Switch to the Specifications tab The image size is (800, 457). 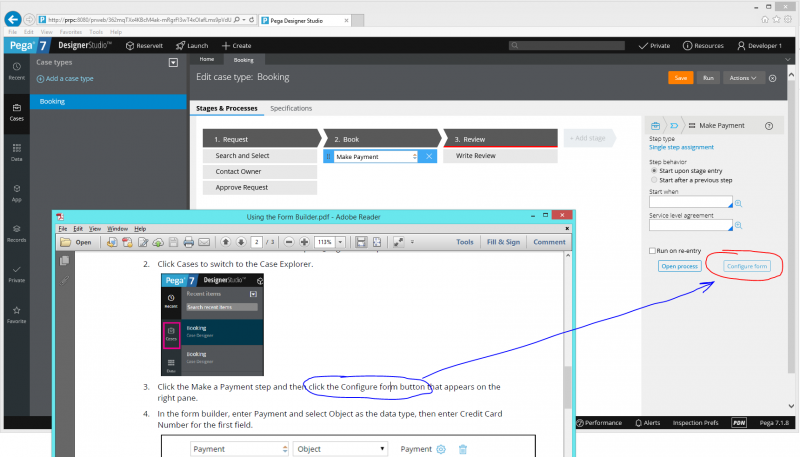pos(291,108)
